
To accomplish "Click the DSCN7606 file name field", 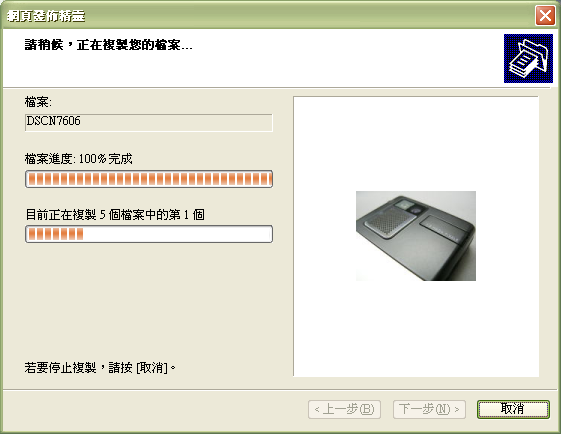I will click(149, 122).
